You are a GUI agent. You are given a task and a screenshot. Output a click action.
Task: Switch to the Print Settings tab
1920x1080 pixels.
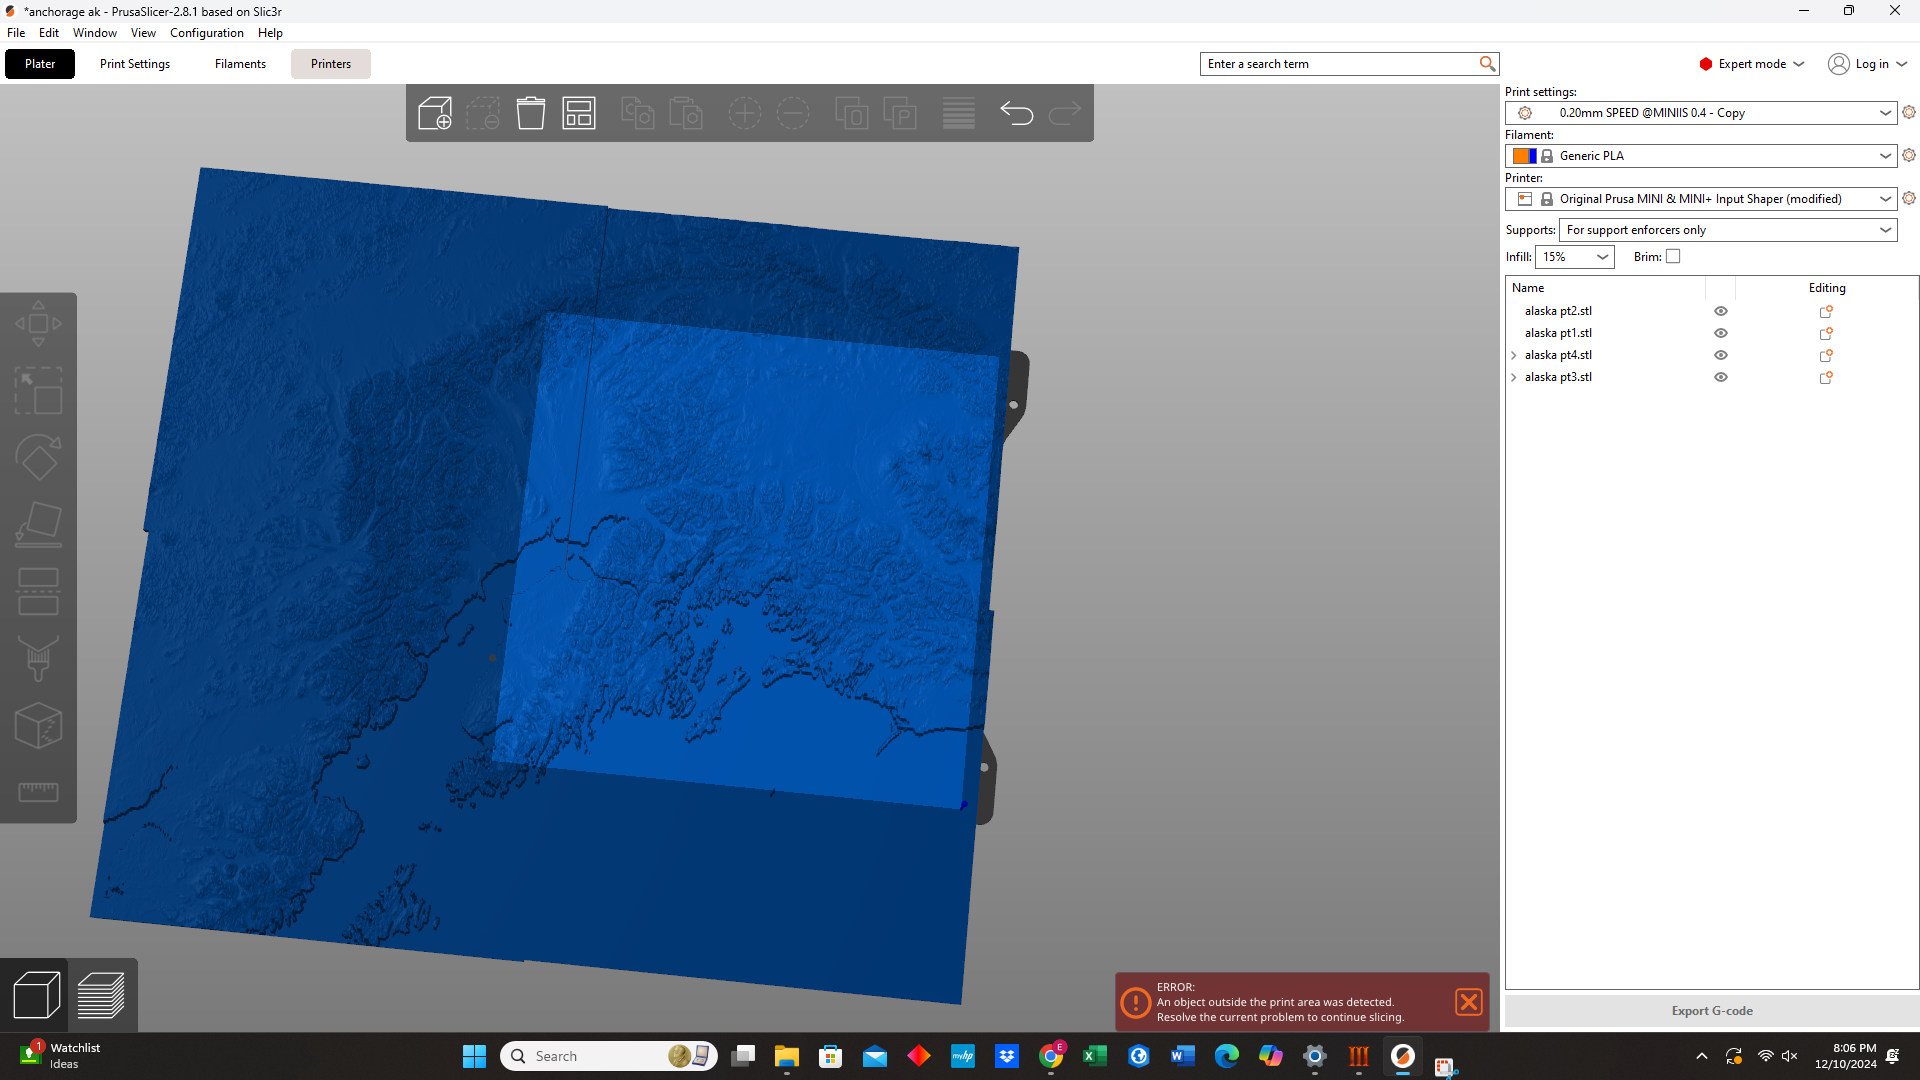click(x=135, y=64)
